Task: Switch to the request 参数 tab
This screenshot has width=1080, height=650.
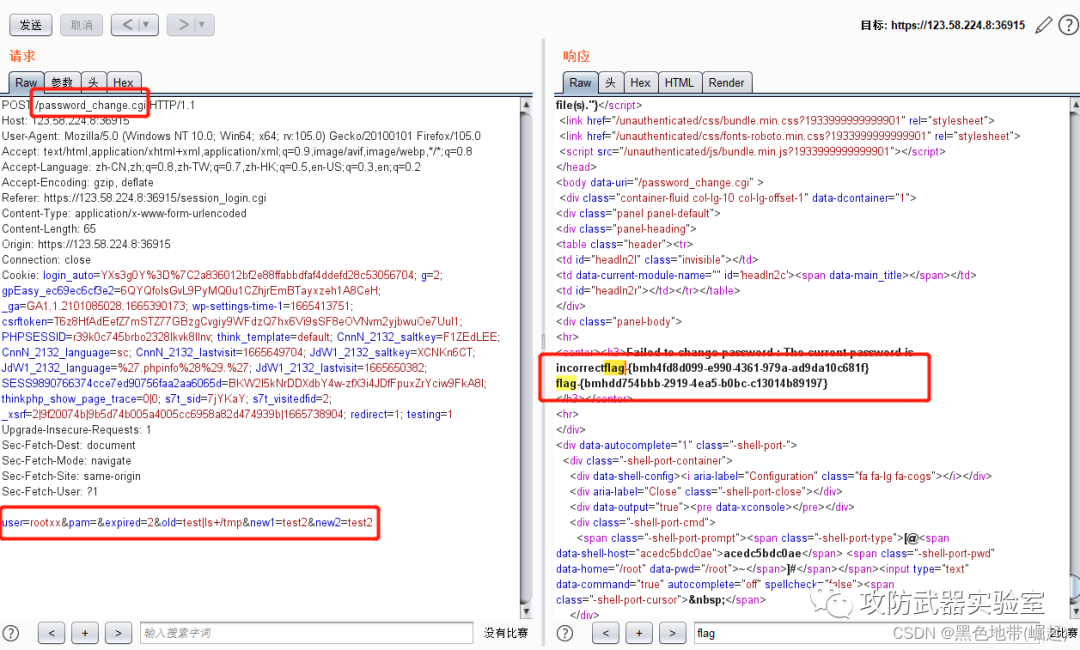Action: 62,83
